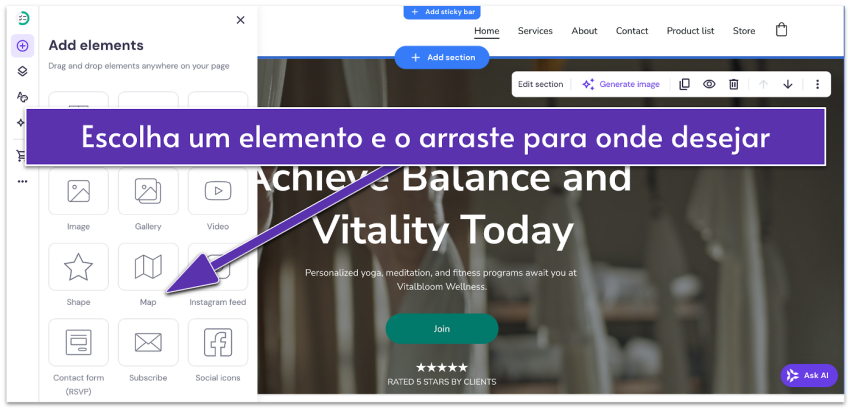Screen dimensions: 850x409
Task: Select the Shape star element
Action: pyautogui.click(x=78, y=266)
